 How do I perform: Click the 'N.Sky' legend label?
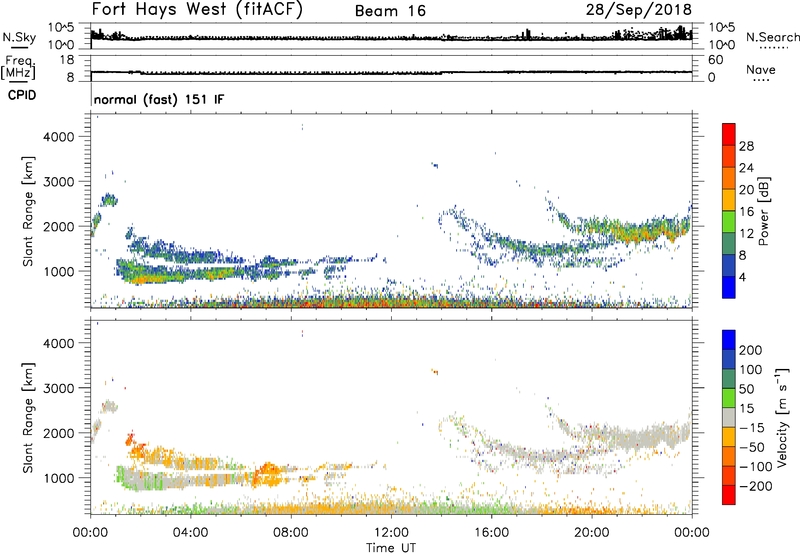[19, 37]
